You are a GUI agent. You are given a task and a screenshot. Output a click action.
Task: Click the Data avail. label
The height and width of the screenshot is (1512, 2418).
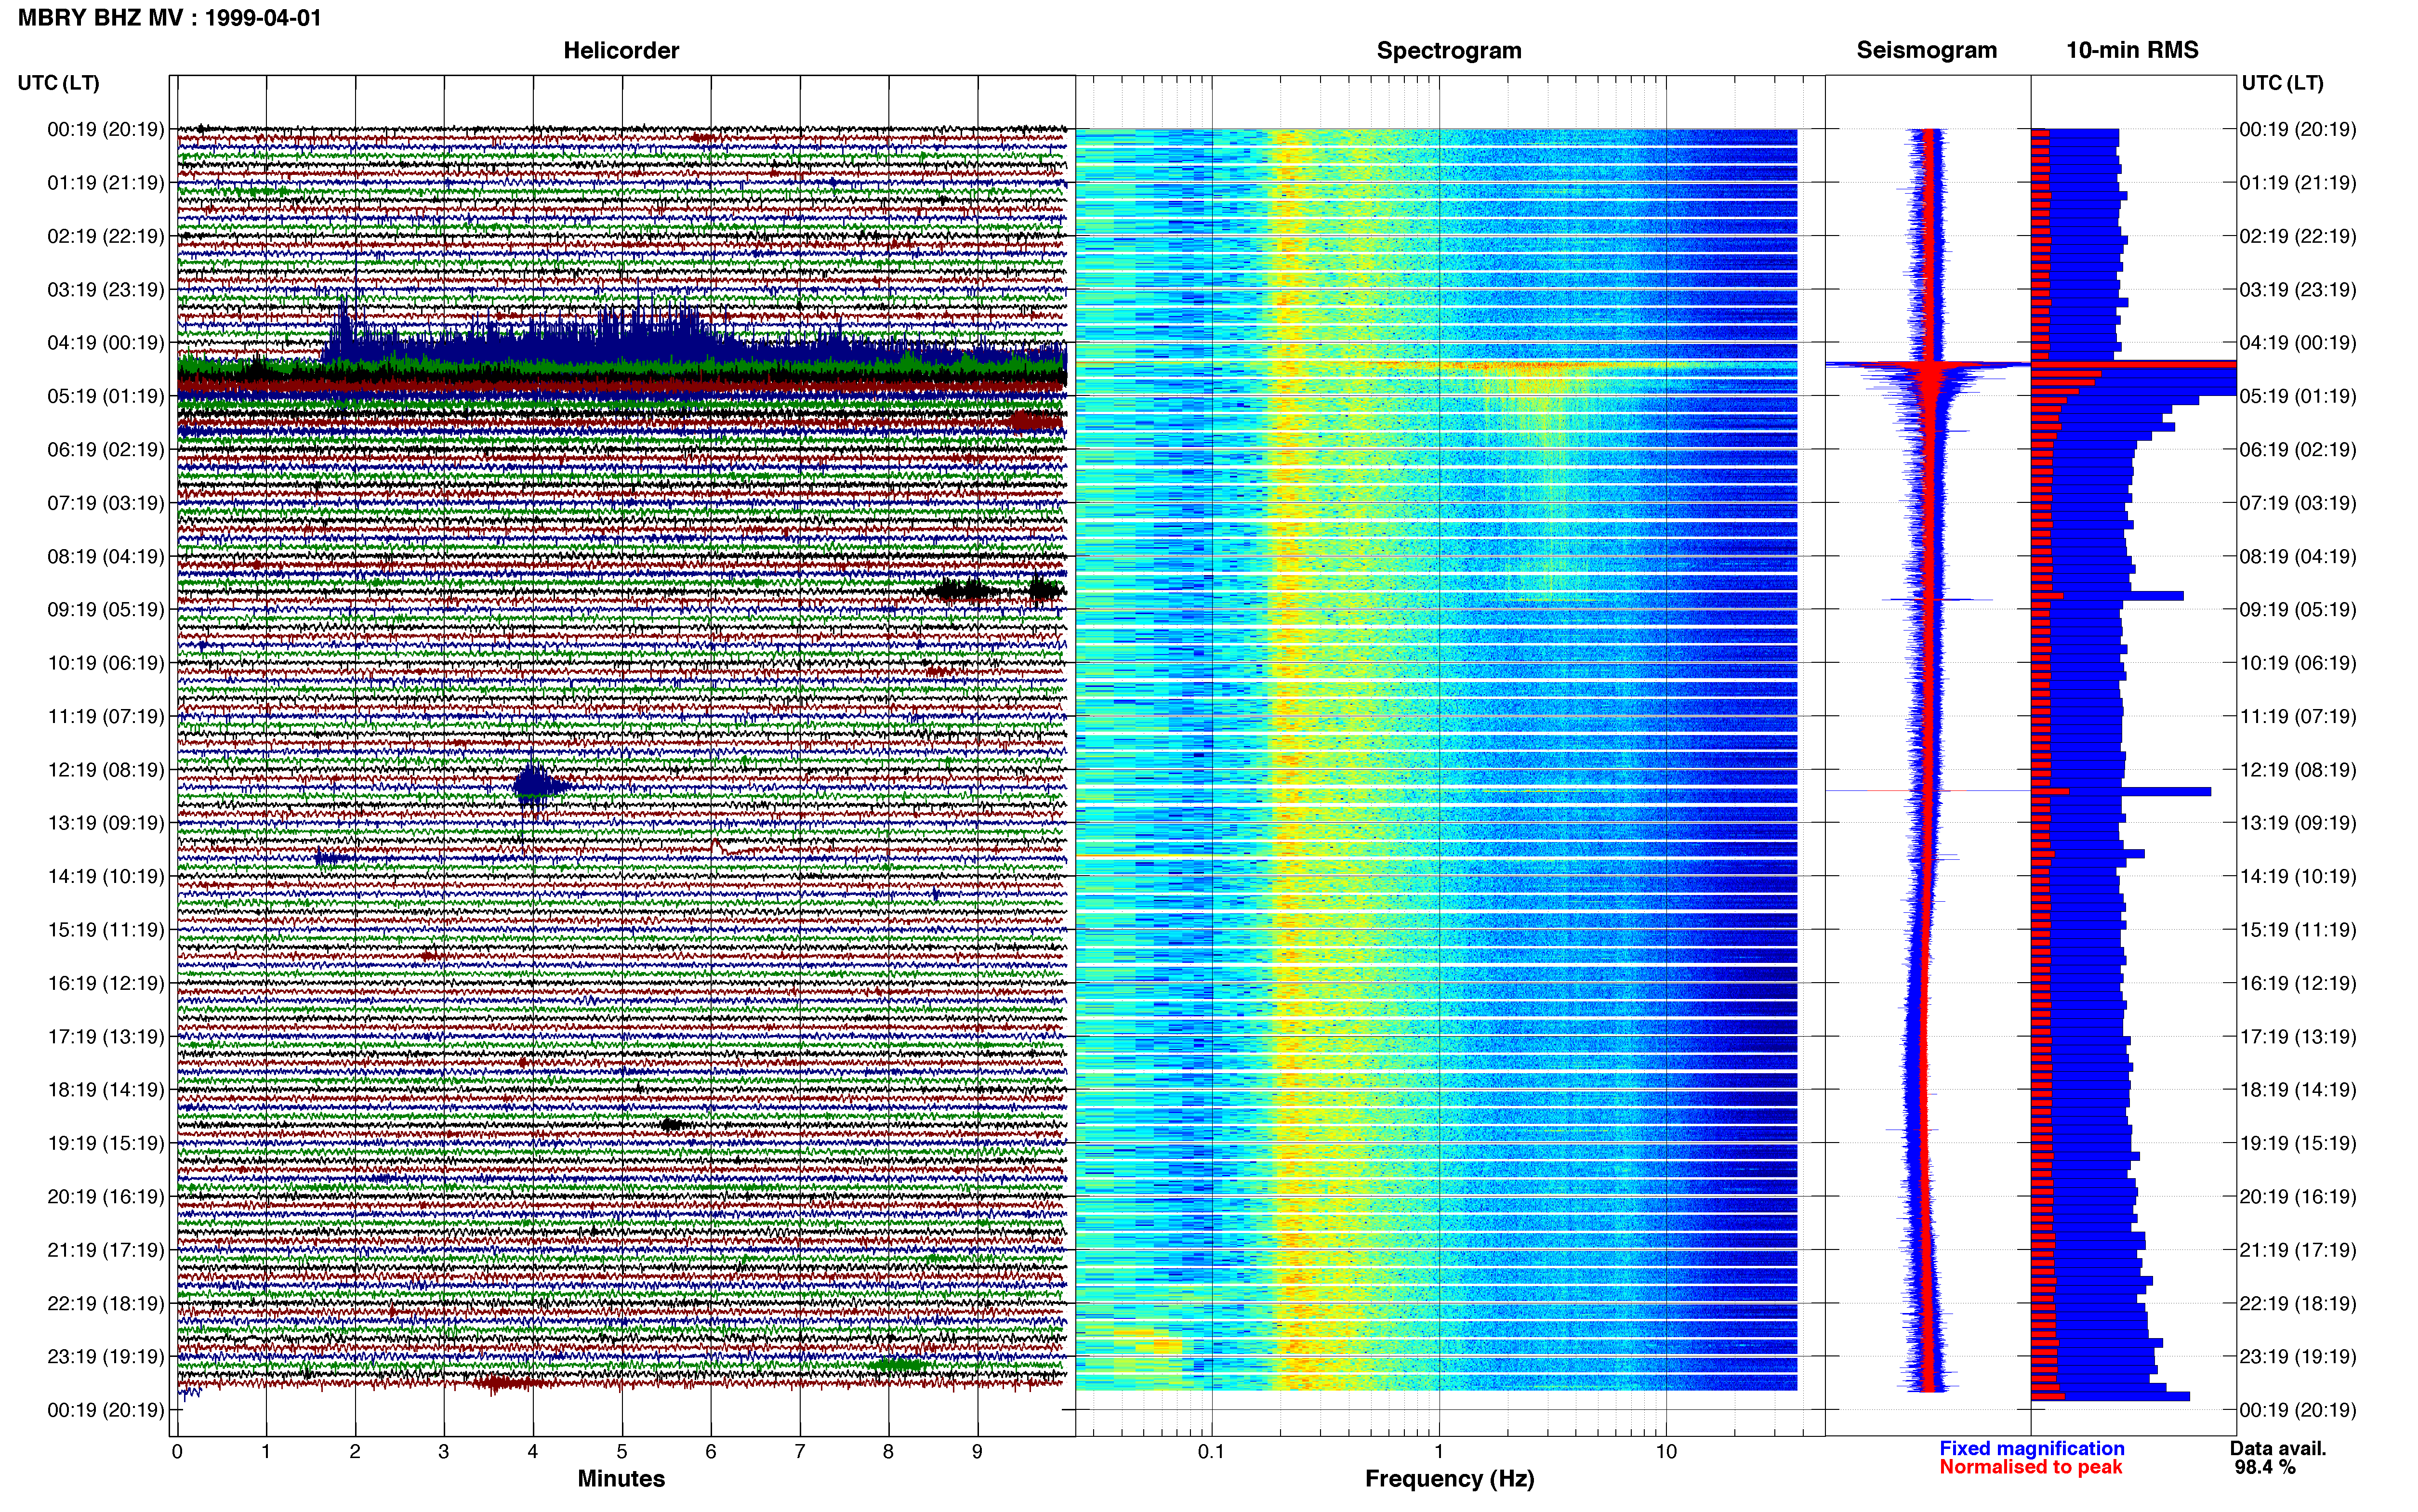(x=2278, y=1448)
